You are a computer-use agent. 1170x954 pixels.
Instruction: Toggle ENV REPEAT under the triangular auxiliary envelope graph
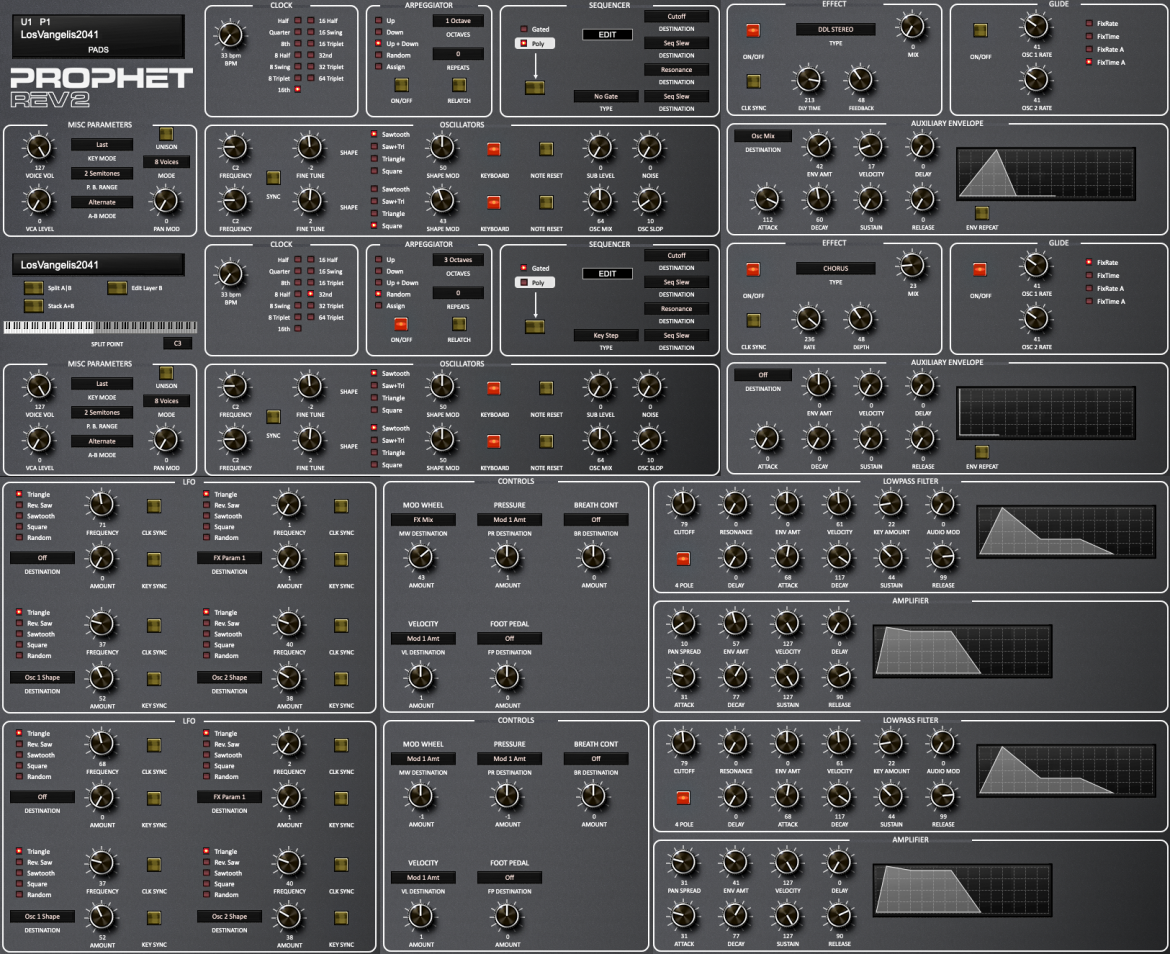(x=982, y=213)
